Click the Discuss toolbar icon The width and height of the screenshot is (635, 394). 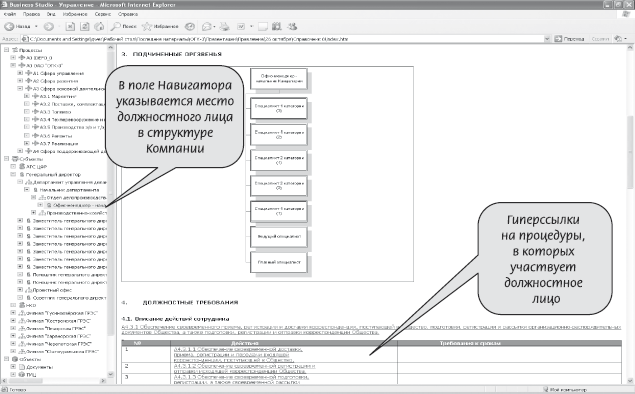coord(263,26)
